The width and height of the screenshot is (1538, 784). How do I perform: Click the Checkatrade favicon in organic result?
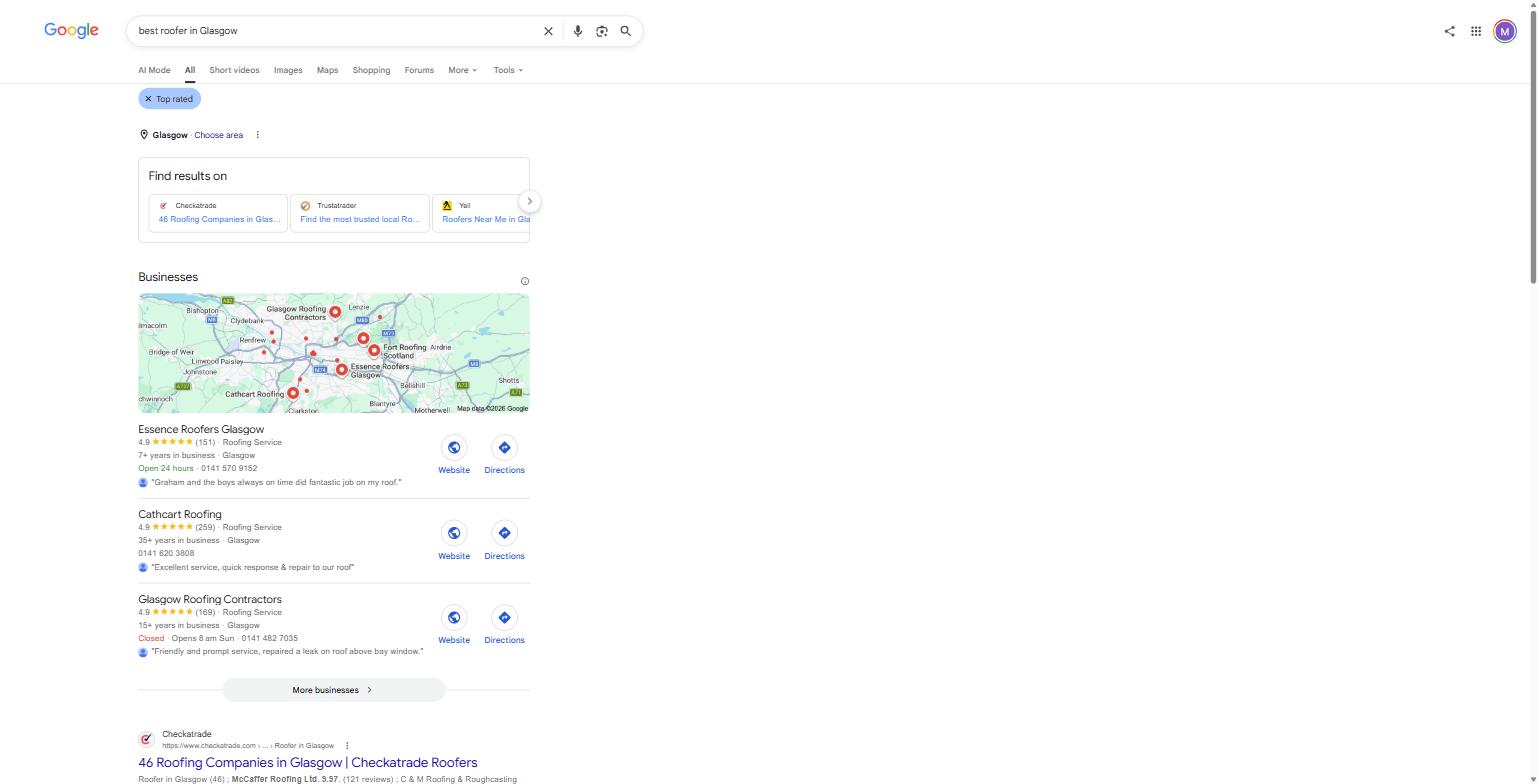pos(146,739)
